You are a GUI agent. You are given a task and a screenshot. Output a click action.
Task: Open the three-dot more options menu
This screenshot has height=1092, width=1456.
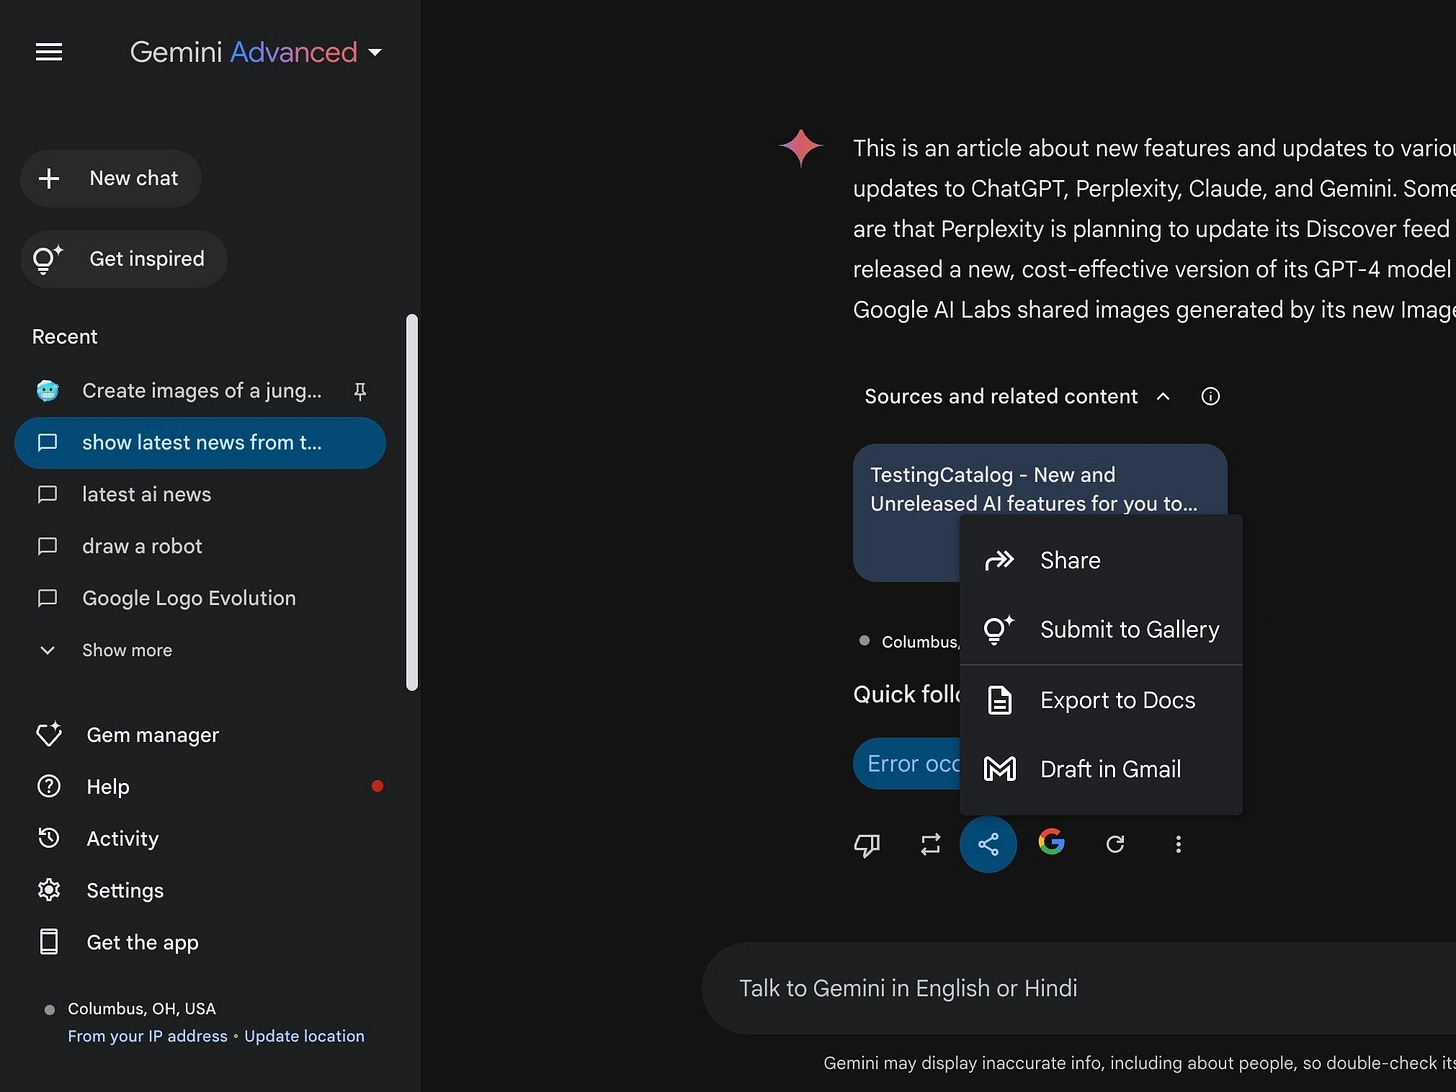click(x=1178, y=845)
